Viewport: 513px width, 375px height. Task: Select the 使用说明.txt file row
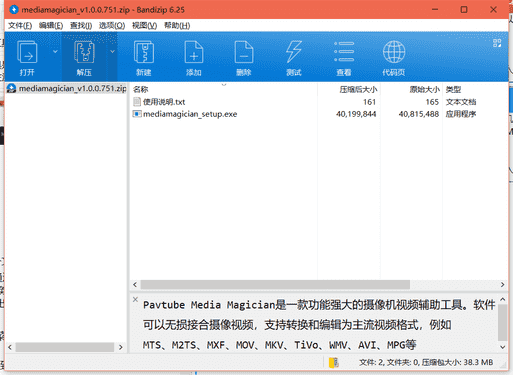click(318, 102)
